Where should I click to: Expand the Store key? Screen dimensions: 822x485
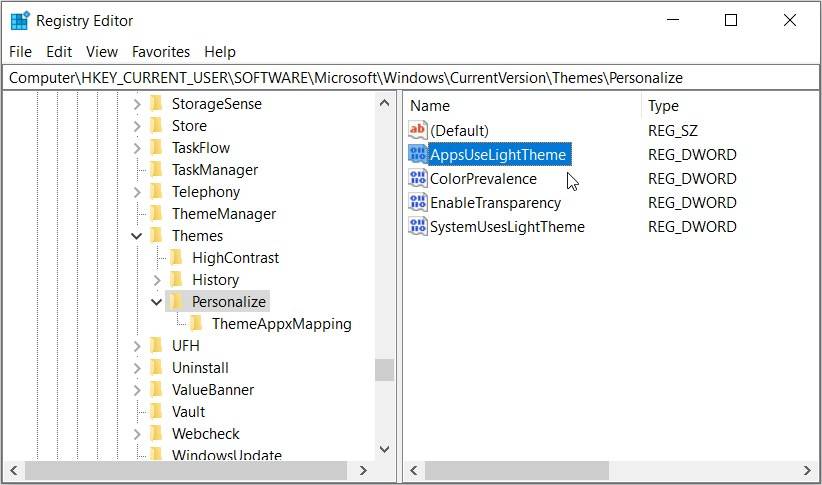(x=137, y=126)
